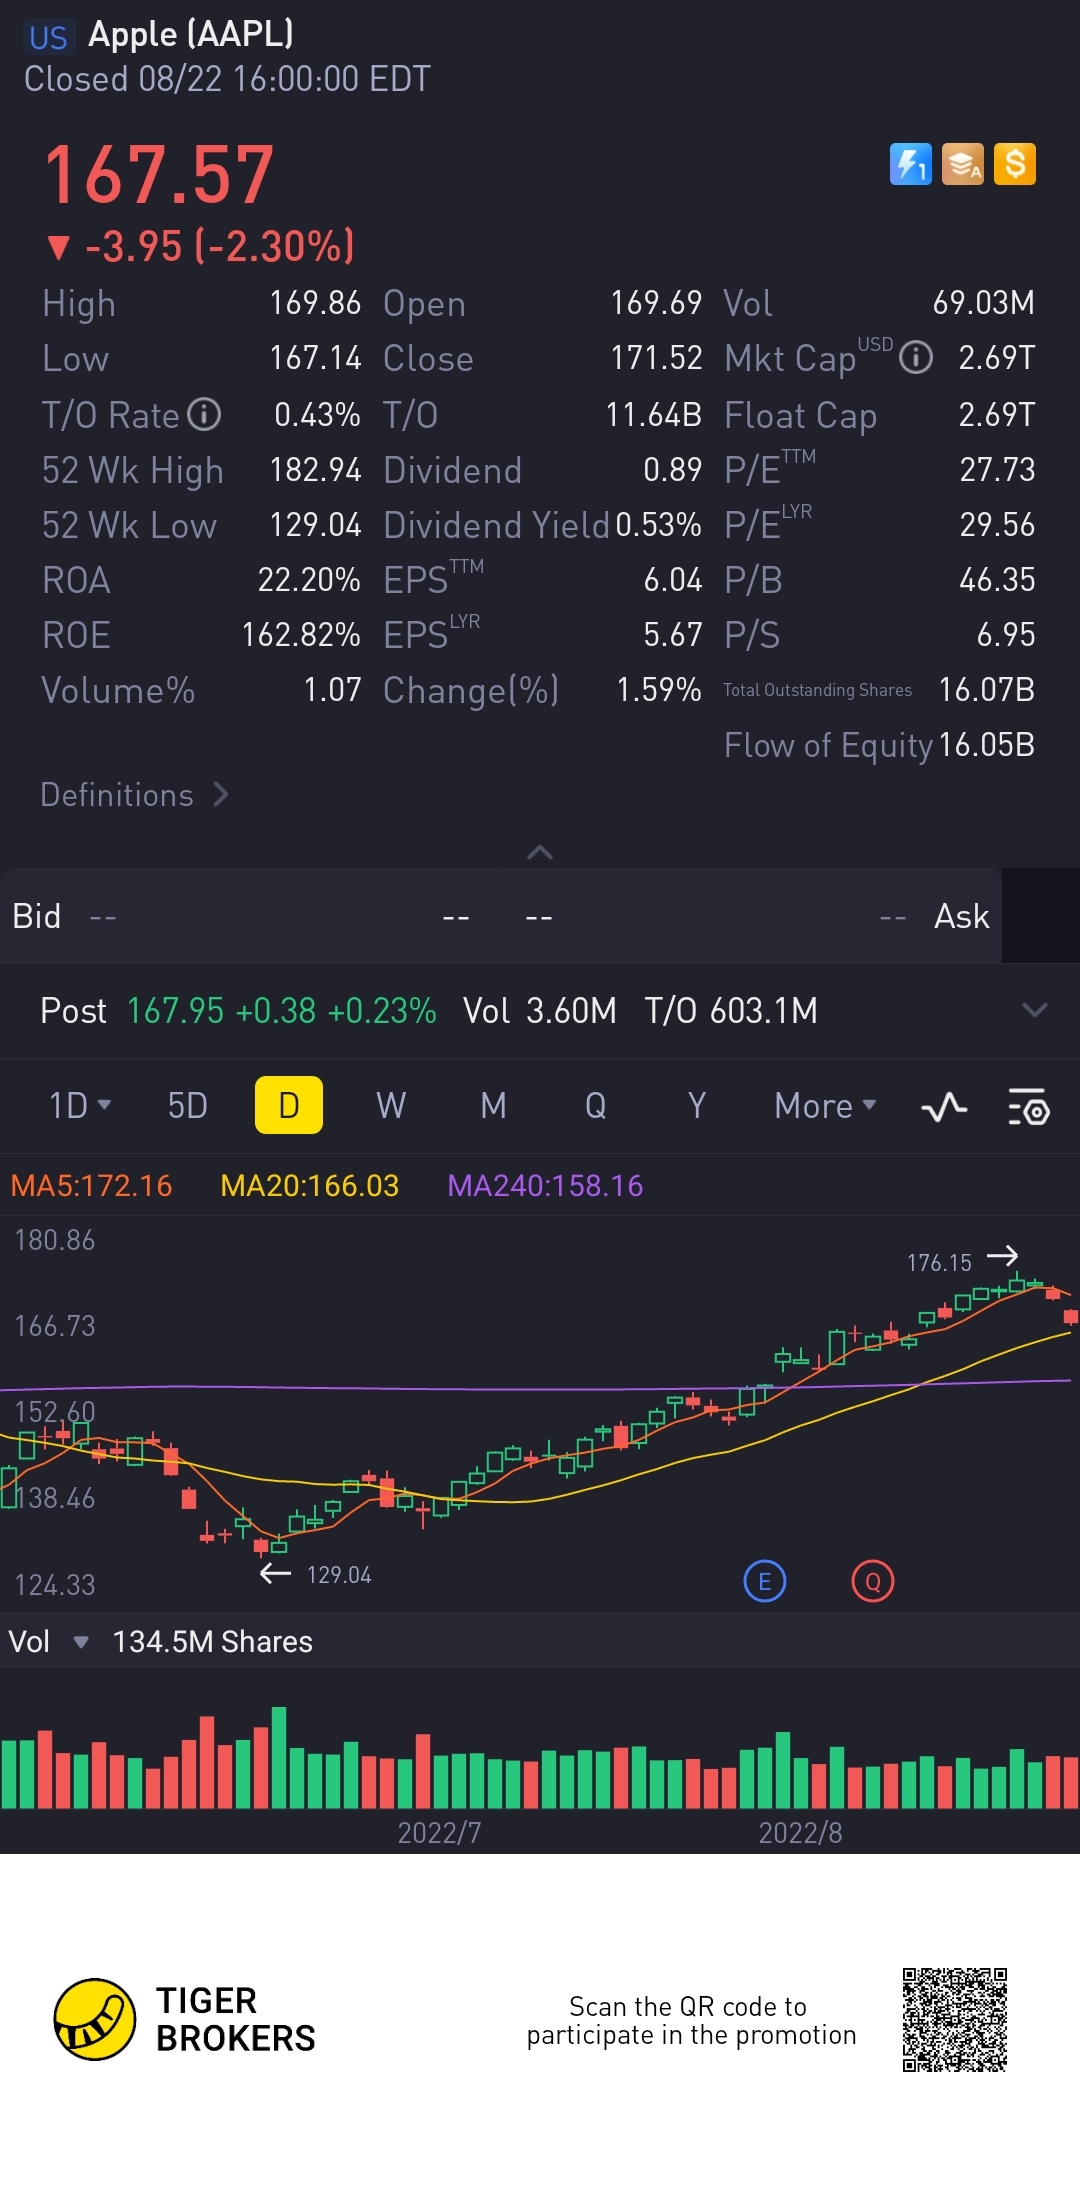Screen dimensions: 1080x2186
Task: Tap the orange stacked layers badge icon
Action: [962, 164]
